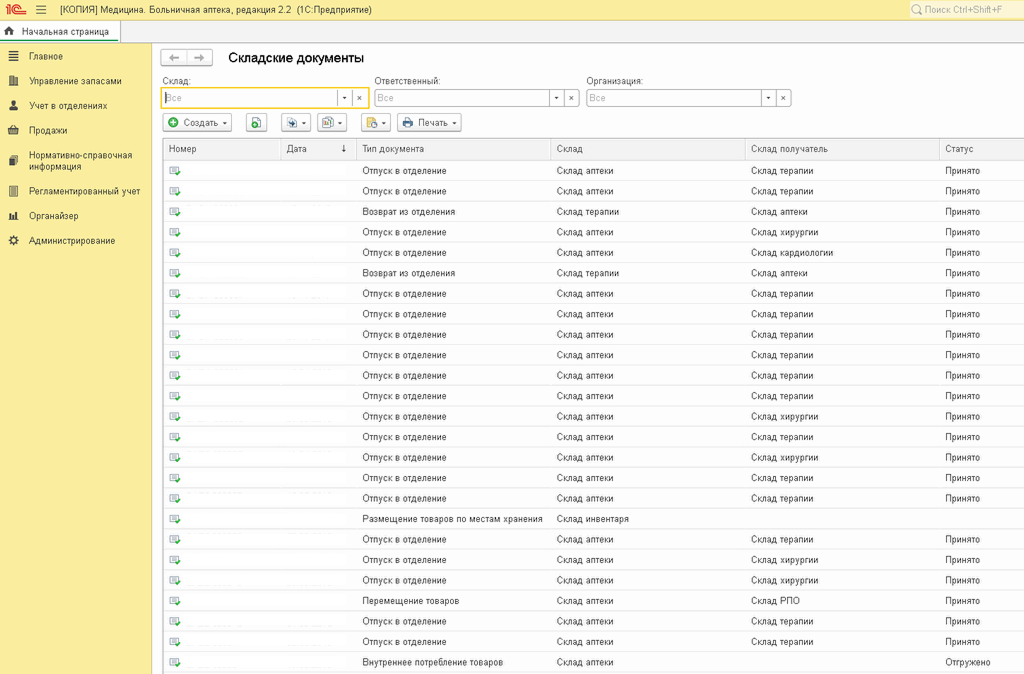Clear the Организация filter with X button
This screenshot has width=1024, height=674.
click(x=784, y=98)
